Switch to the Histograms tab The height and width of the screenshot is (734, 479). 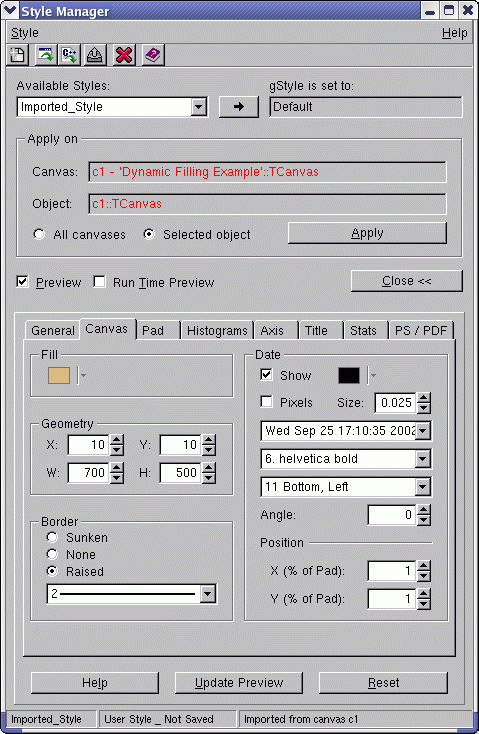coord(217,330)
